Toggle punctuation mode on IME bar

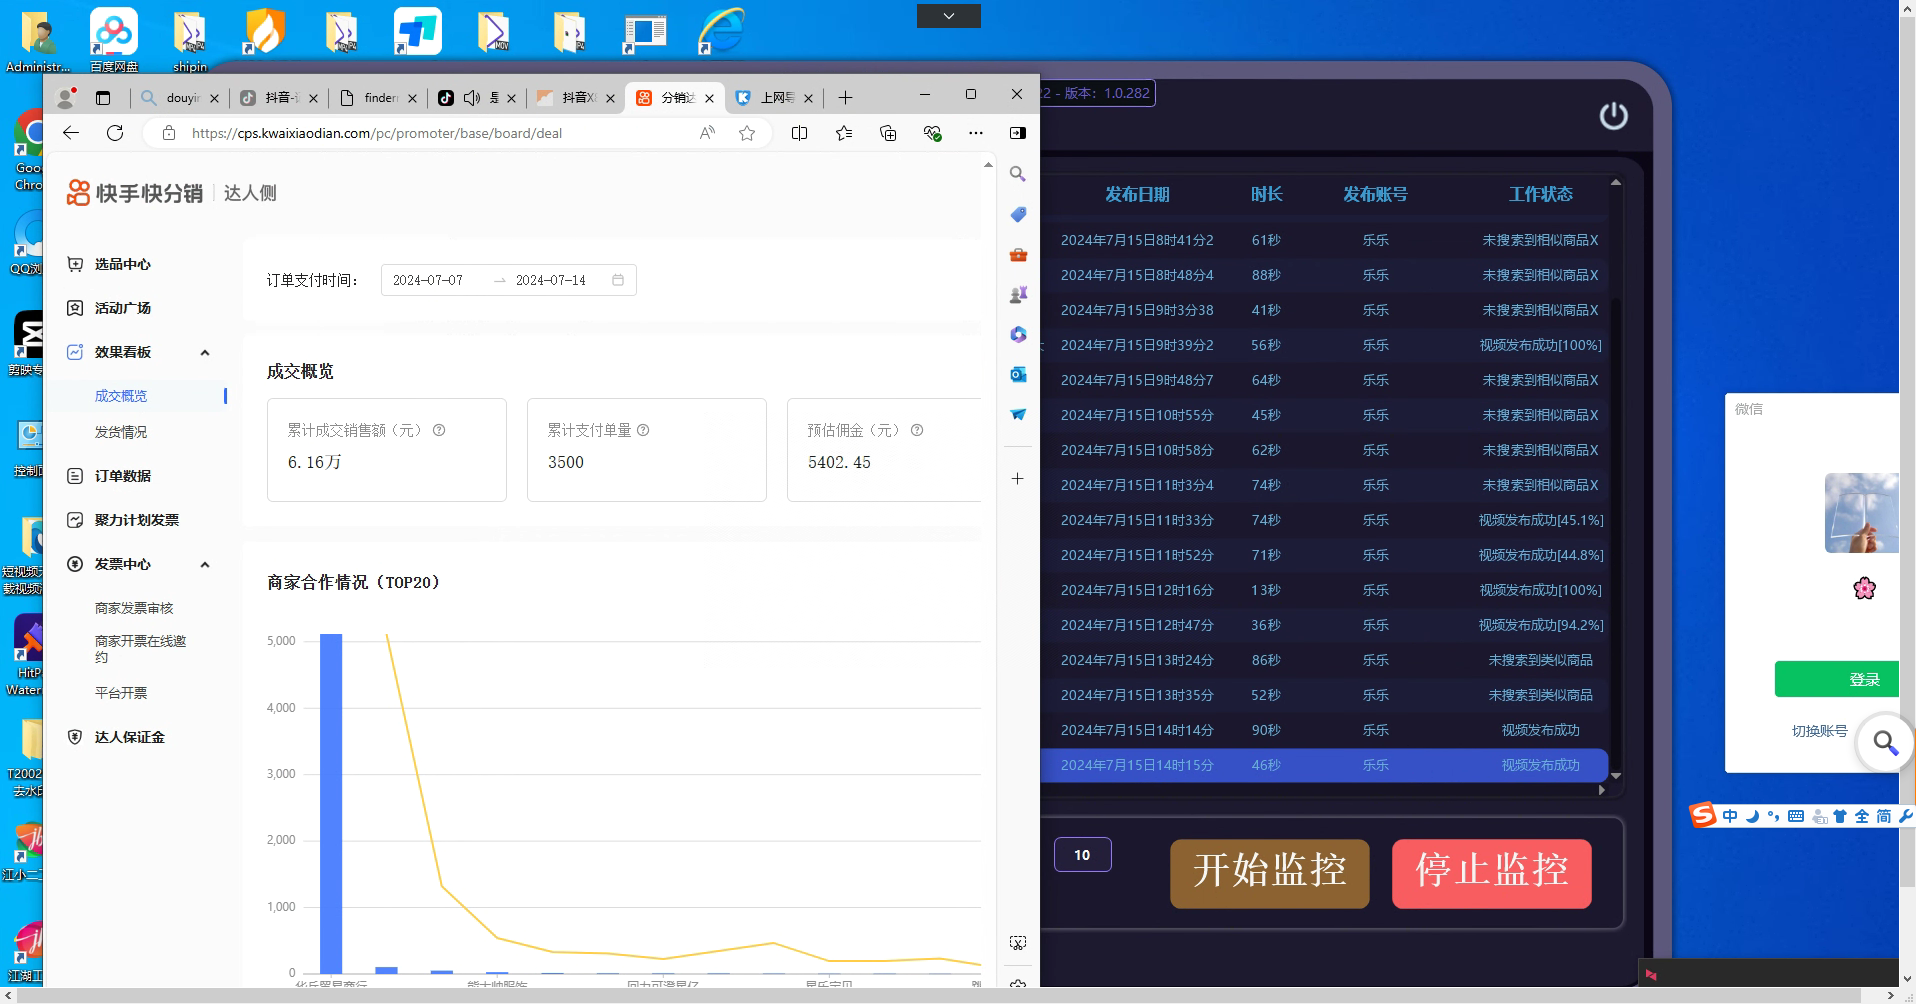point(1774,816)
